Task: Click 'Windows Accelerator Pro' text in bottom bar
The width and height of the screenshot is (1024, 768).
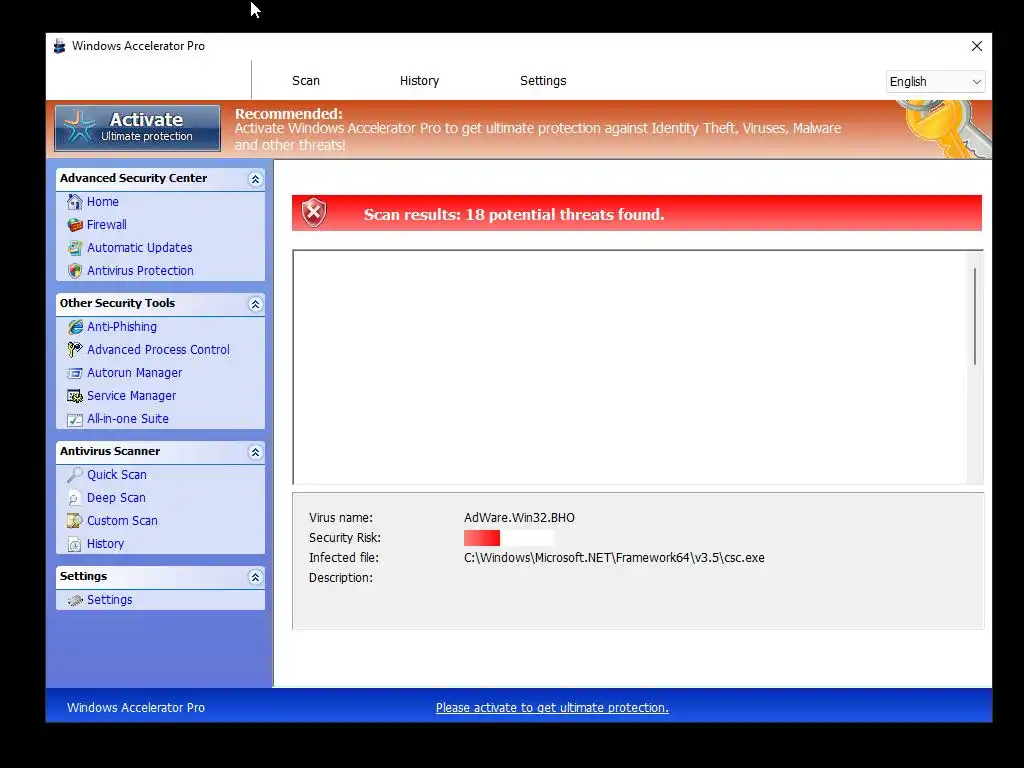Action: 136,707
